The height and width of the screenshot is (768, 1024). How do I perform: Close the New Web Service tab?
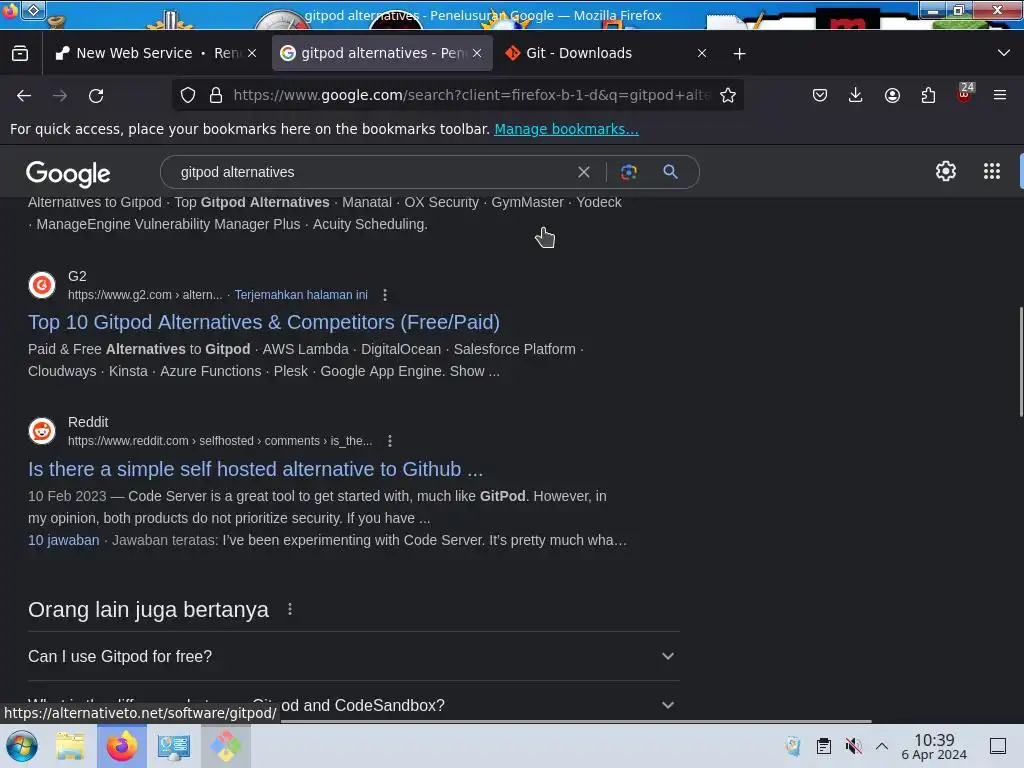point(252,53)
